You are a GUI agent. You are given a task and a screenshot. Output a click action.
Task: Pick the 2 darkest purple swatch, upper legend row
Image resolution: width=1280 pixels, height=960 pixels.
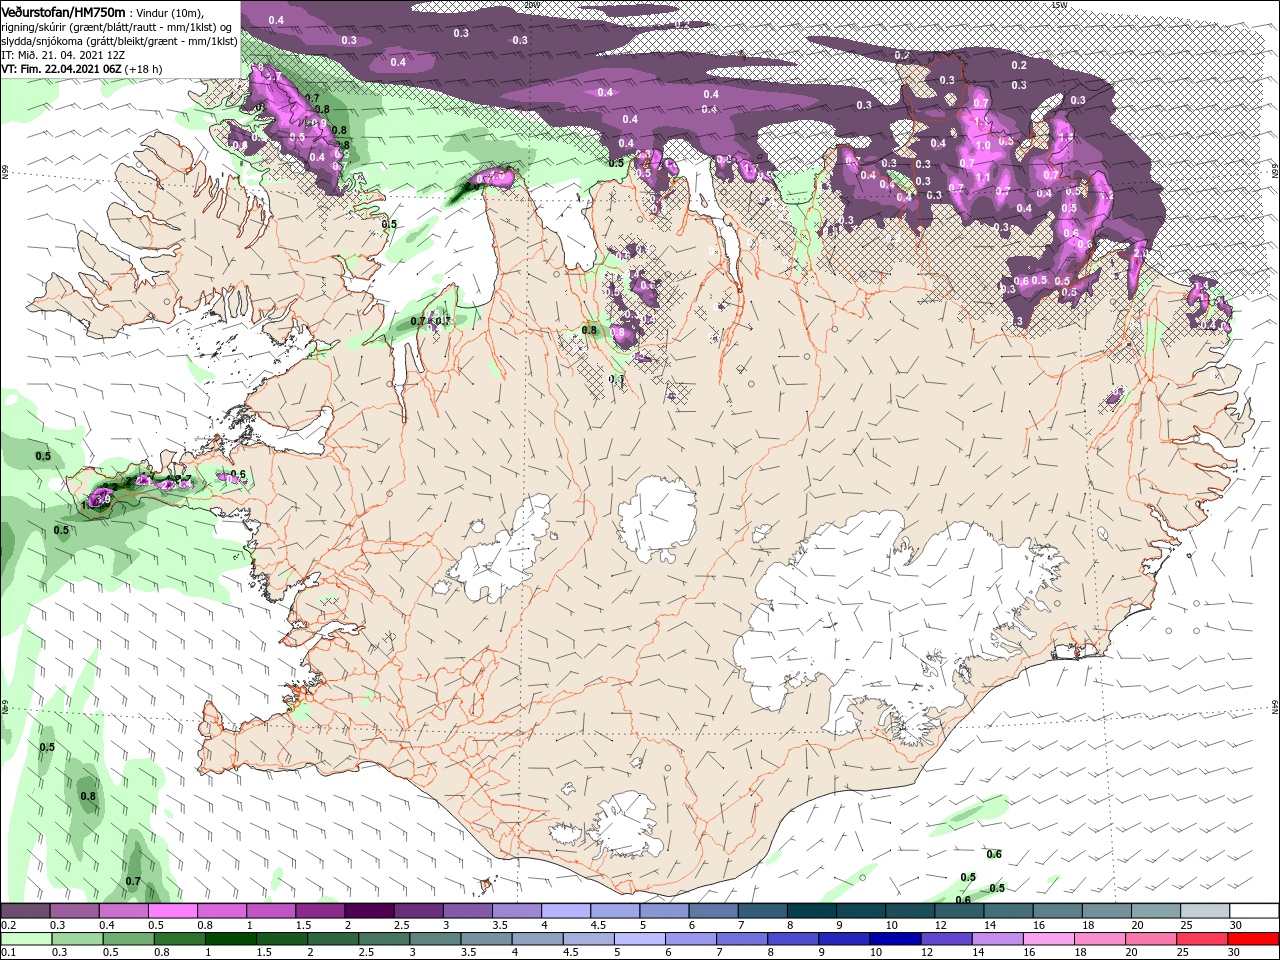pos(369,911)
